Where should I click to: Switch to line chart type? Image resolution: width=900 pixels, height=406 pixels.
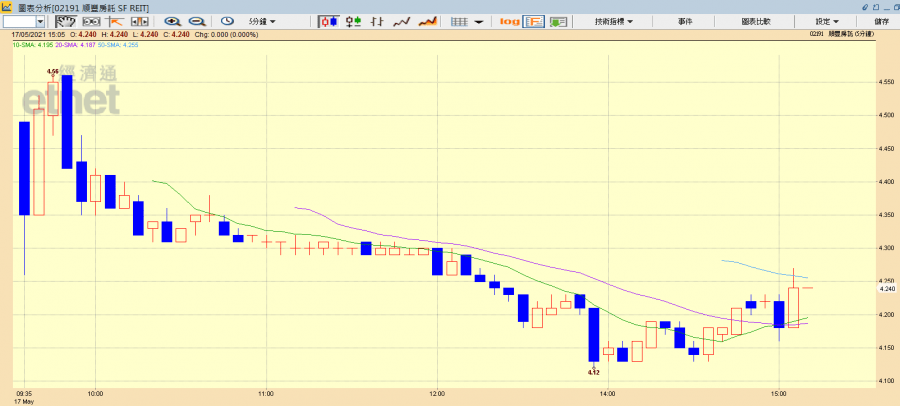coord(404,20)
